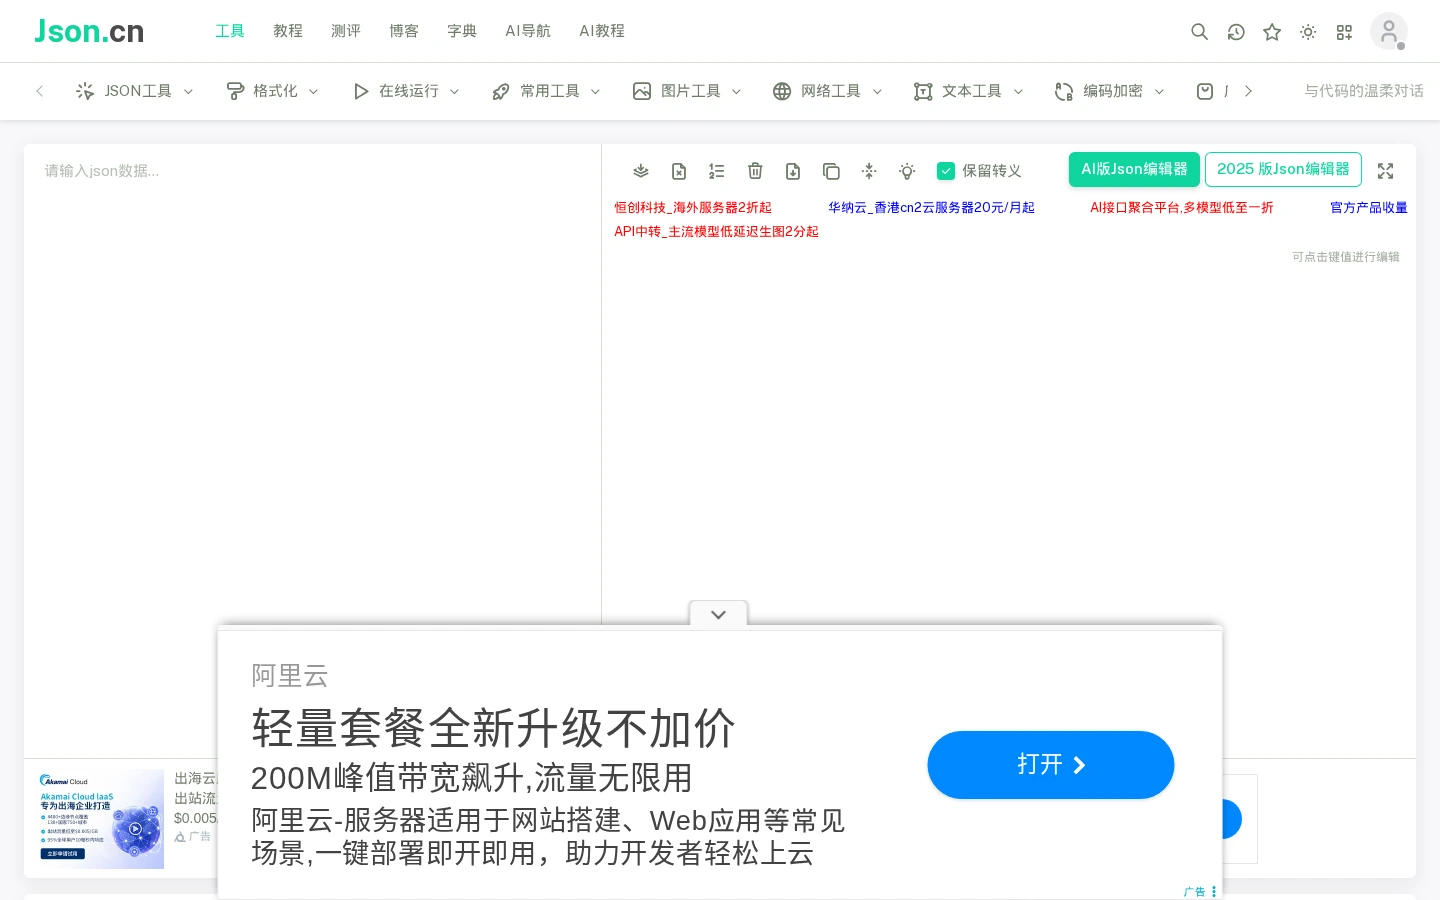Open the user avatar icon

tap(1389, 32)
